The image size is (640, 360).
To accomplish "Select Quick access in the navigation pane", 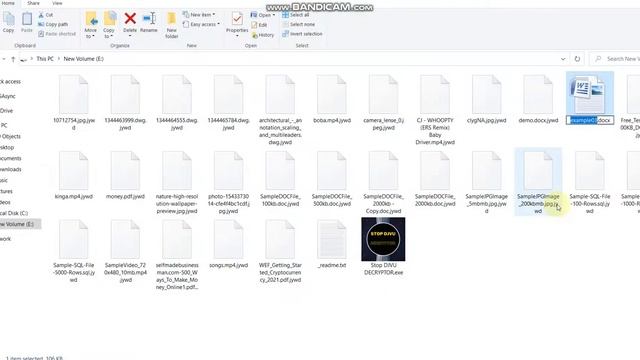I will pos(11,81).
